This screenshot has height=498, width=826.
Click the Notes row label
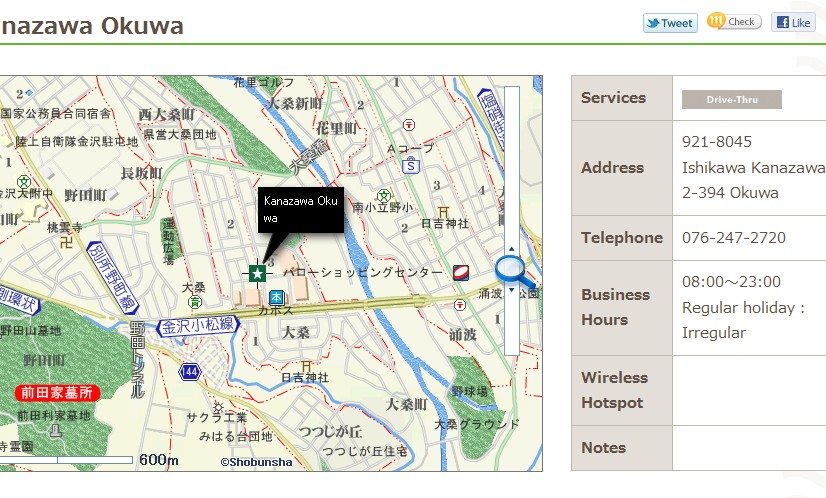(604, 448)
